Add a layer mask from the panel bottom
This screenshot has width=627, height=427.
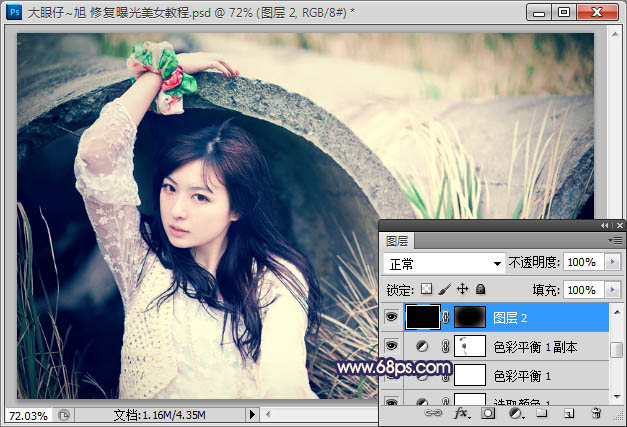(x=488, y=413)
